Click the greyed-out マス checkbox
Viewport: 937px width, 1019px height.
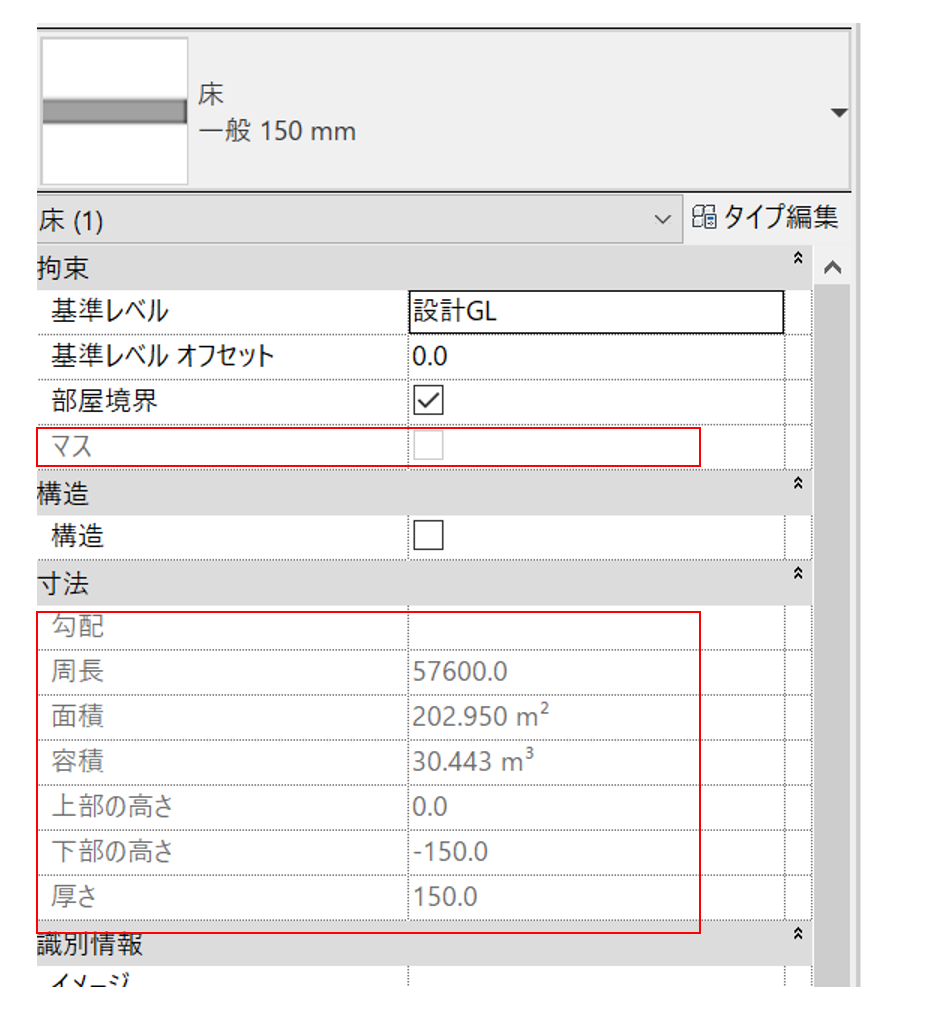point(428,447)
